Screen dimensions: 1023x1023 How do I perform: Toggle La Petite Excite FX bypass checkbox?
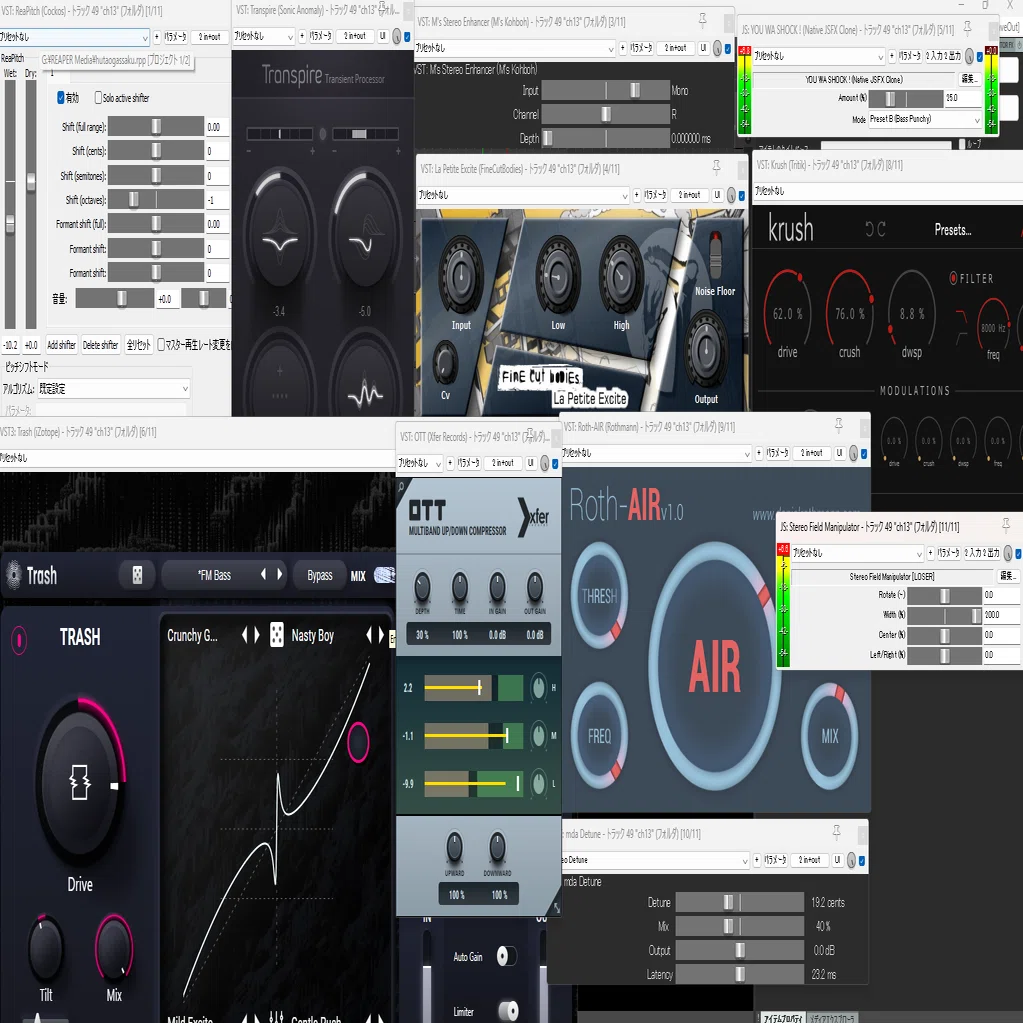(742, 195)
